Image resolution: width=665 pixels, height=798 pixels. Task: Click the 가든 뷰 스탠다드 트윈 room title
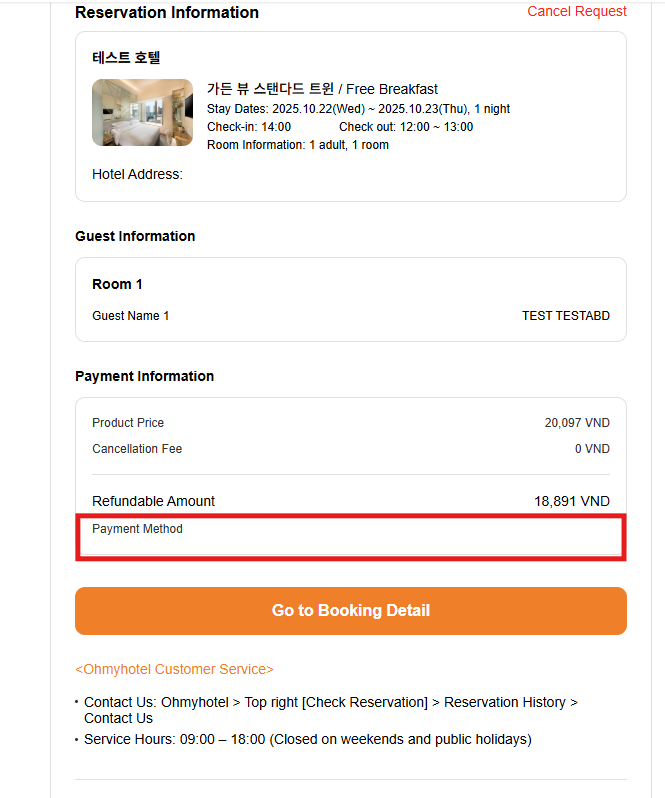270,89
